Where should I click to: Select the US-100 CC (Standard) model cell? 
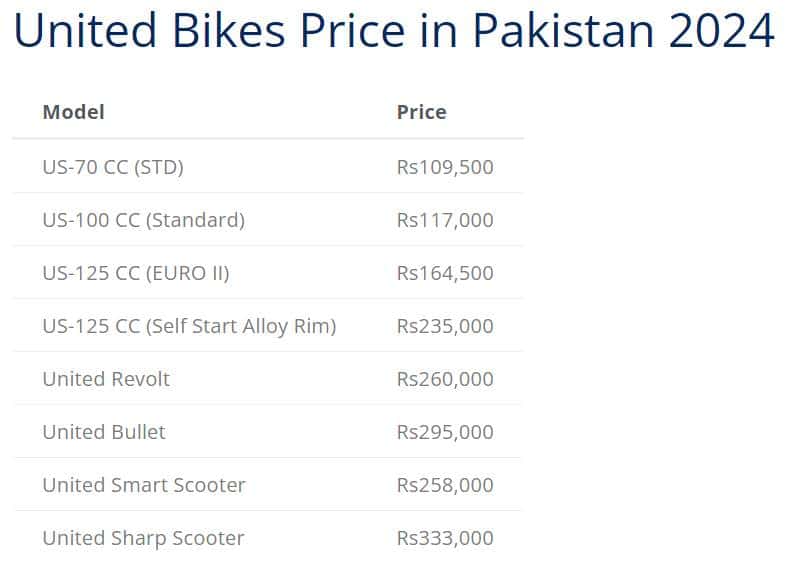click(x=143, y=220)
